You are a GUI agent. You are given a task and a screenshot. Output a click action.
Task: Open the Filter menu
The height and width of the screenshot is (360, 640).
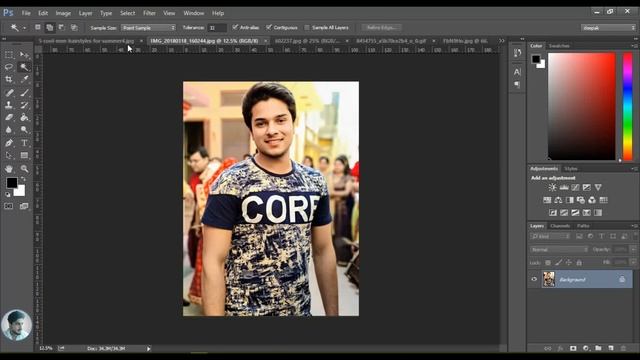tap(149, 13)
